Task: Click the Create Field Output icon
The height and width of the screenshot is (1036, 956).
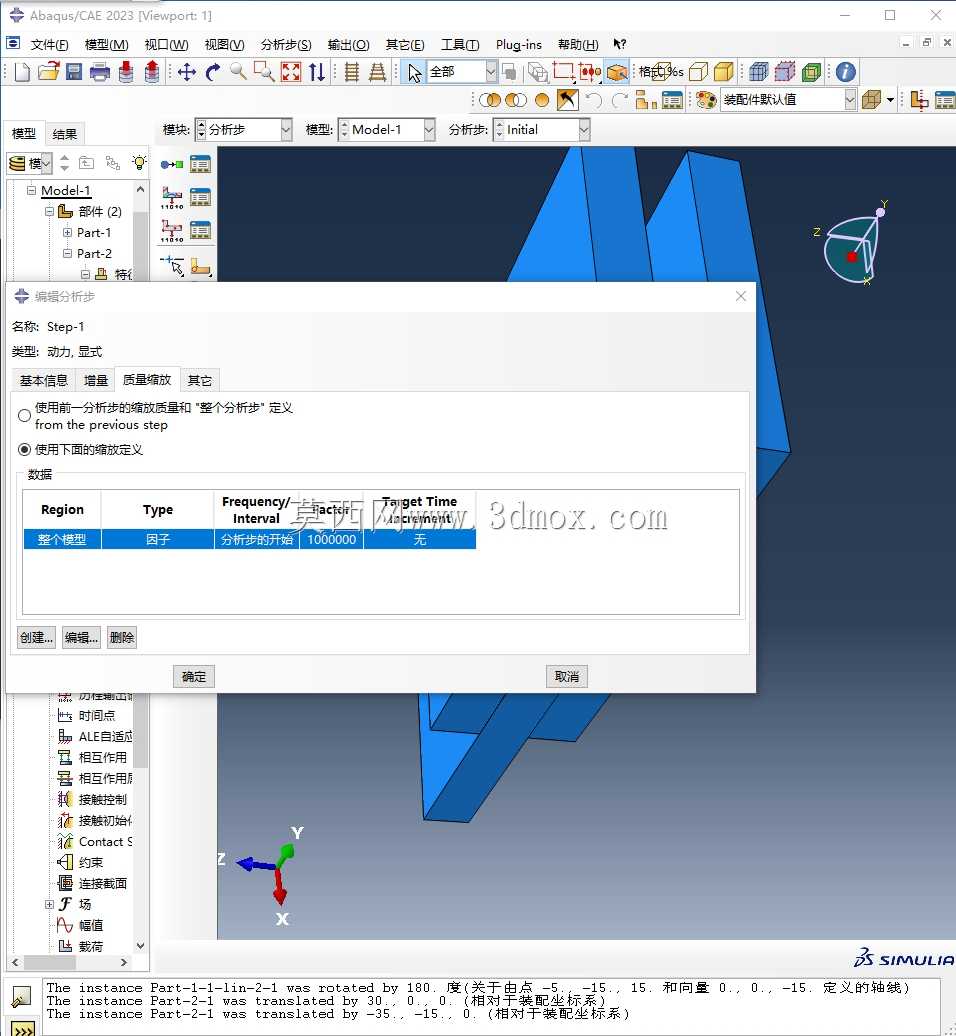Action: [172, 197]
